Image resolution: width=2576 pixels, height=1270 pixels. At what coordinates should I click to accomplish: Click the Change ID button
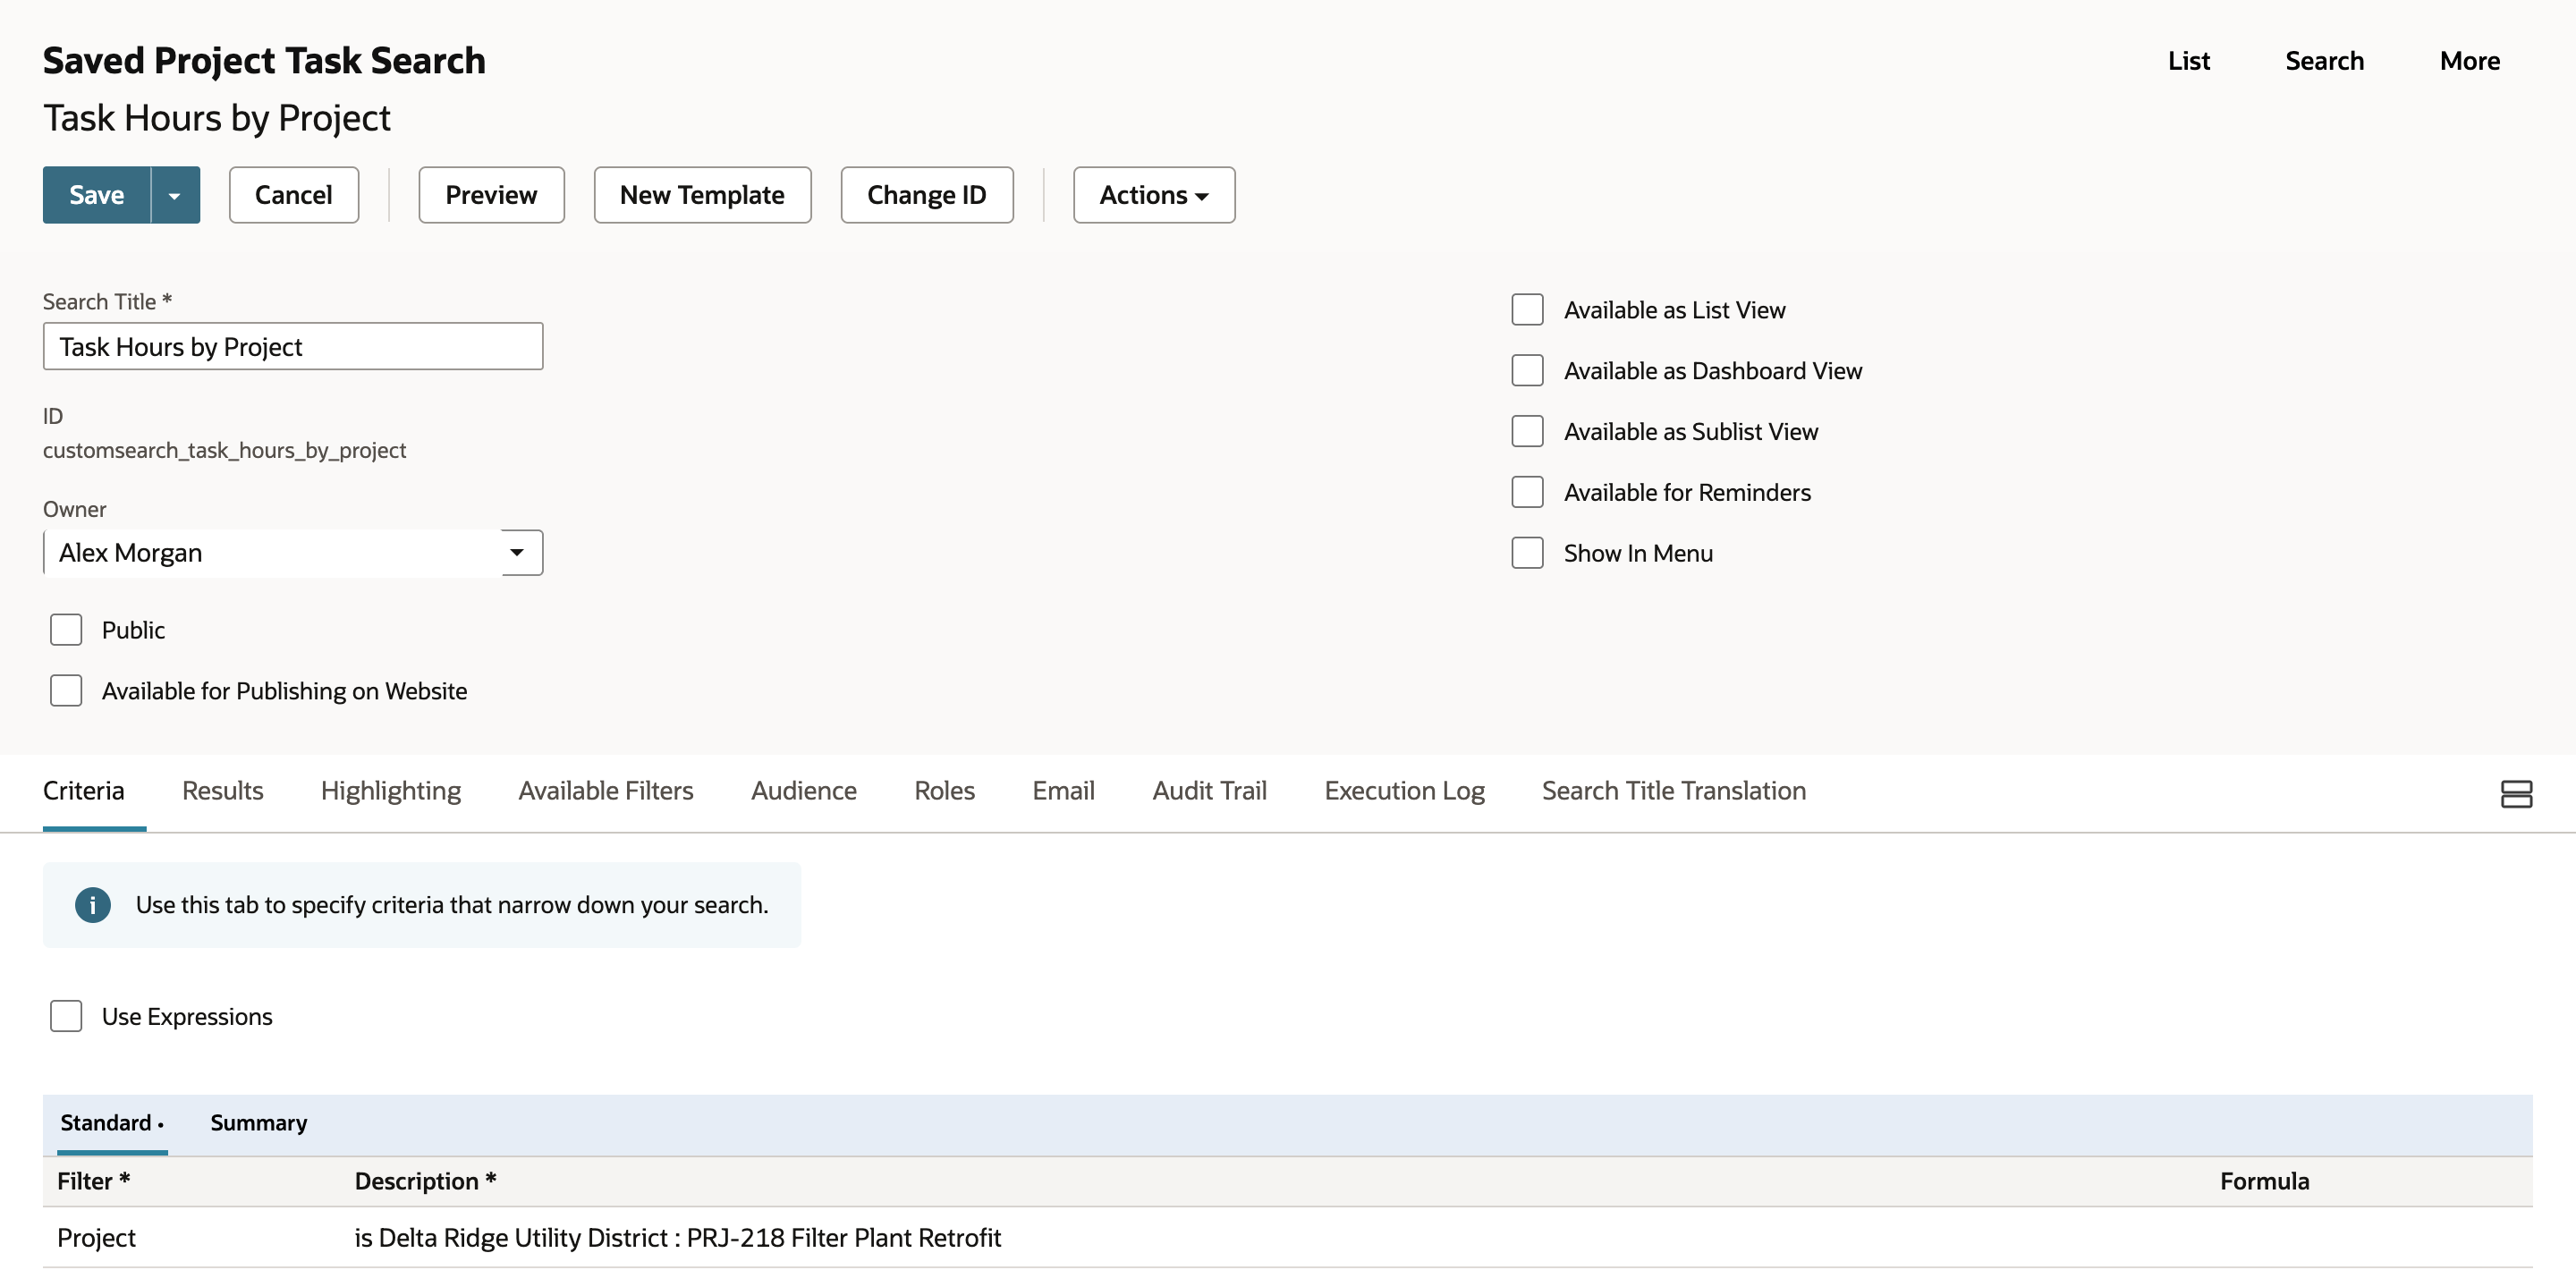(x=927, y=195)
